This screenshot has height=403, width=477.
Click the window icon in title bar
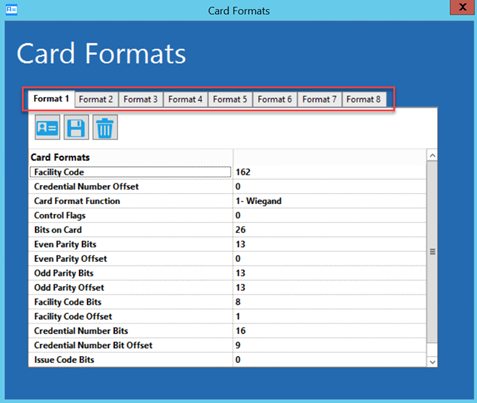click(x=12, y=10)
